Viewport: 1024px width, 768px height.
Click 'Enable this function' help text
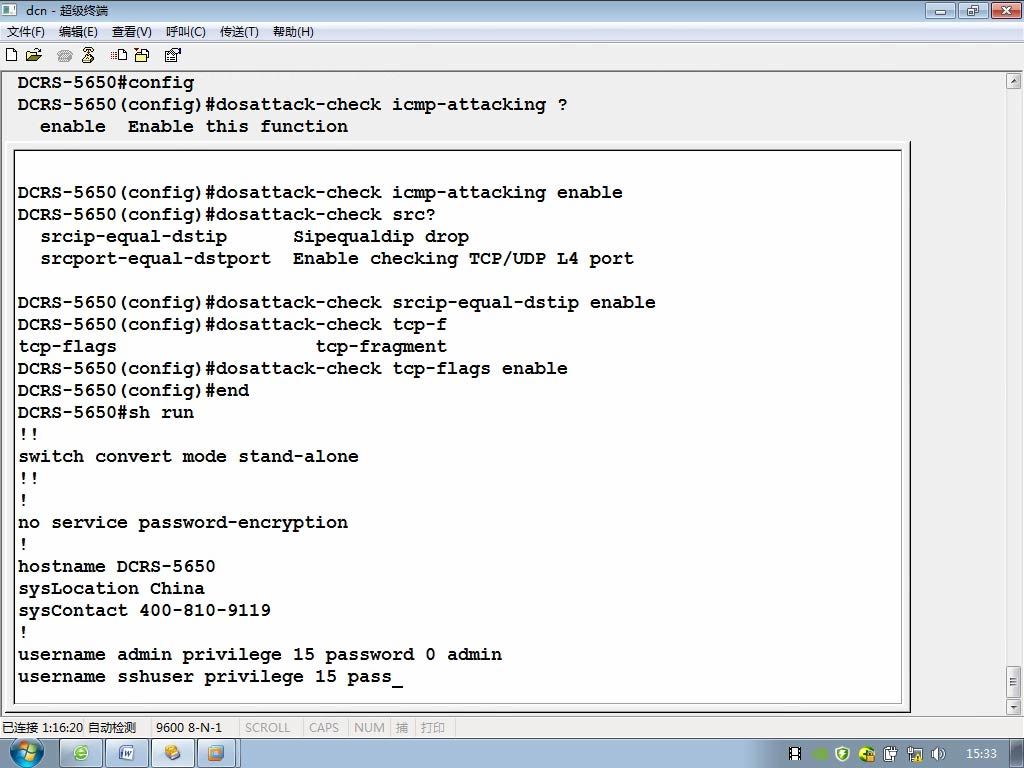238,126
